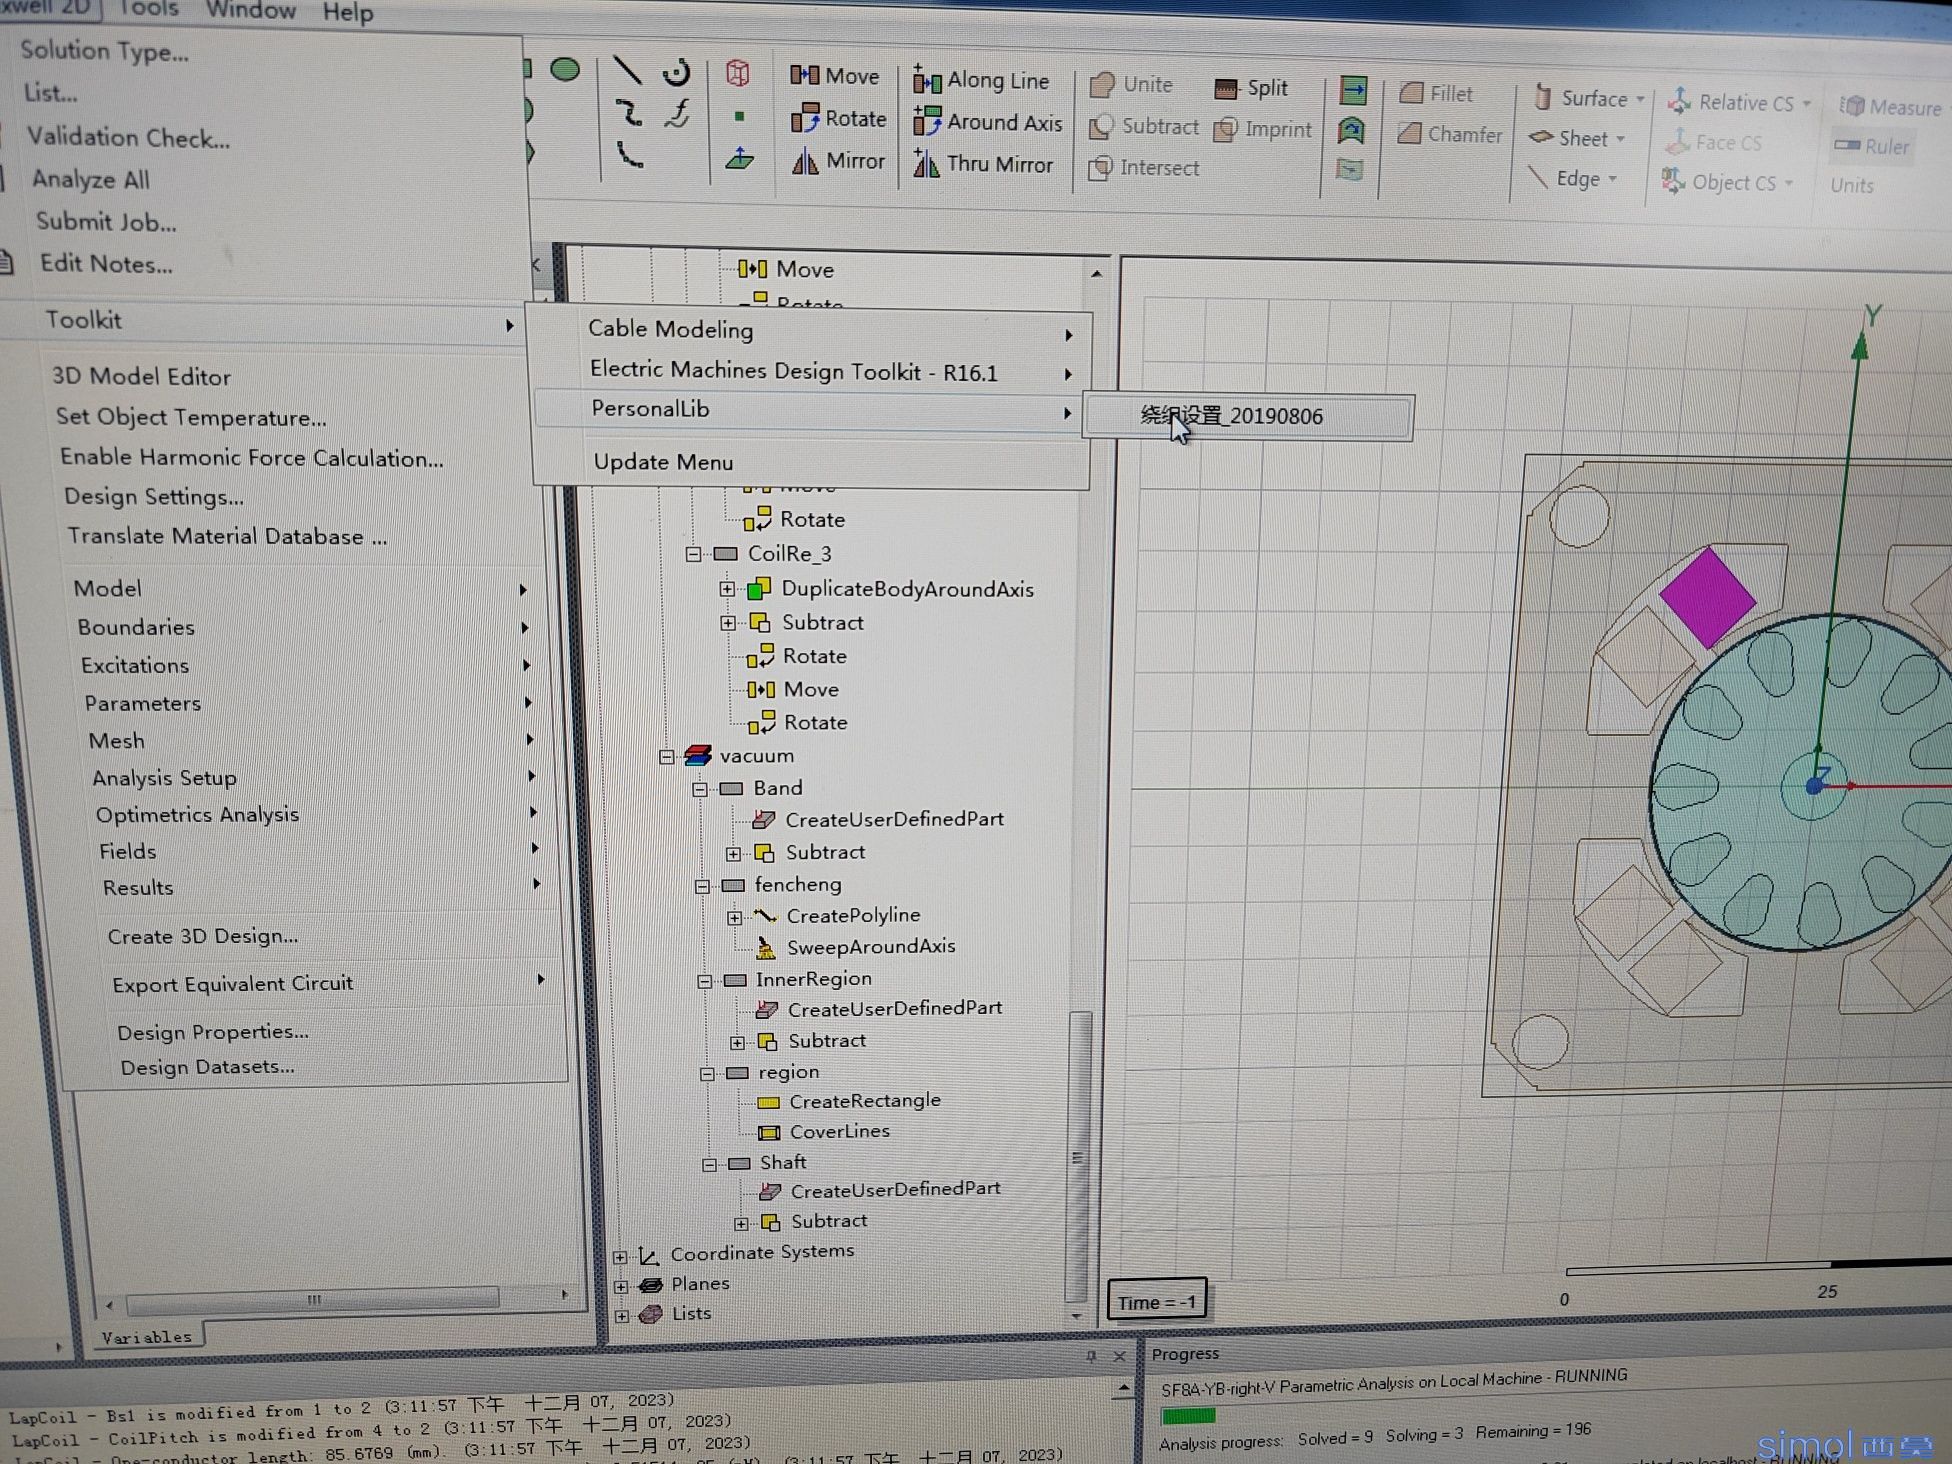Image resolution: width=1952 pixels, height=1464 pixels.
Task: Select Along Line duplicate tool
Action: [x=981, y=80]
